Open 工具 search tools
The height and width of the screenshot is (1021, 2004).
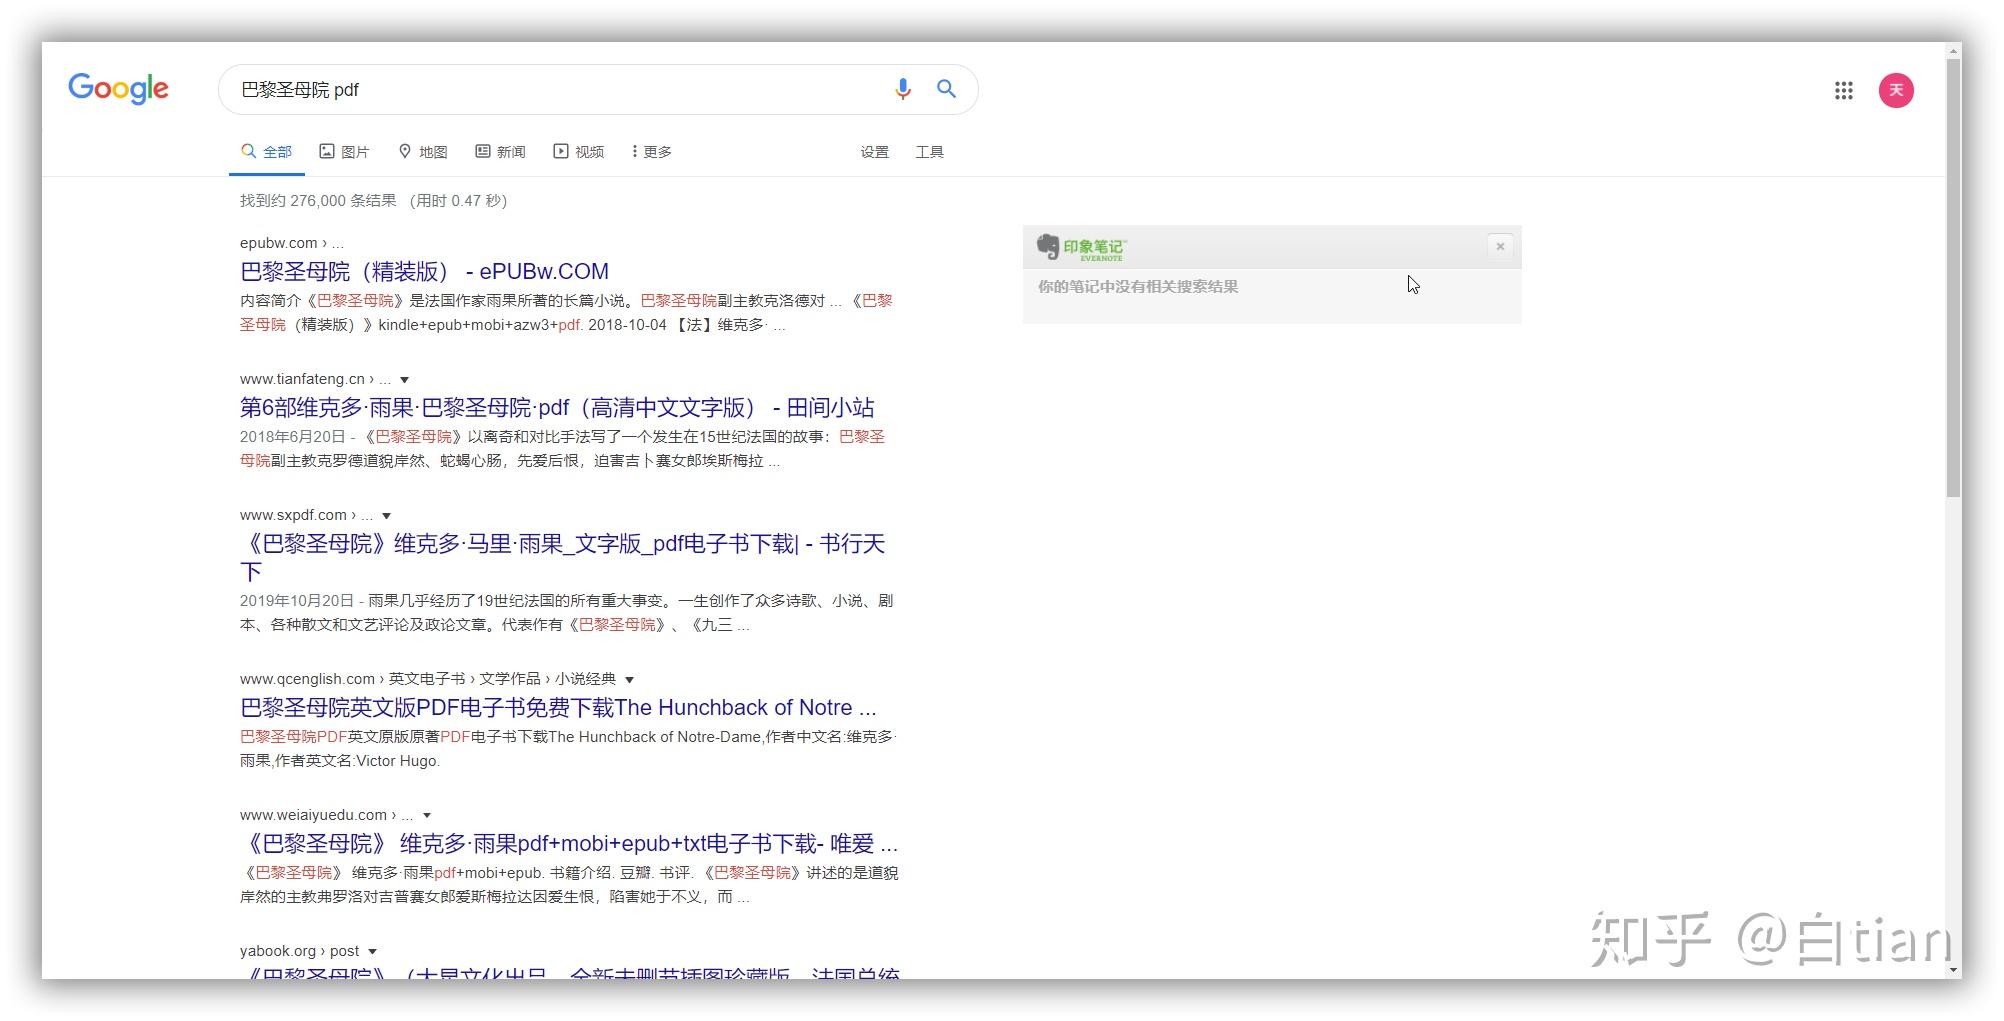coord(929,152)
